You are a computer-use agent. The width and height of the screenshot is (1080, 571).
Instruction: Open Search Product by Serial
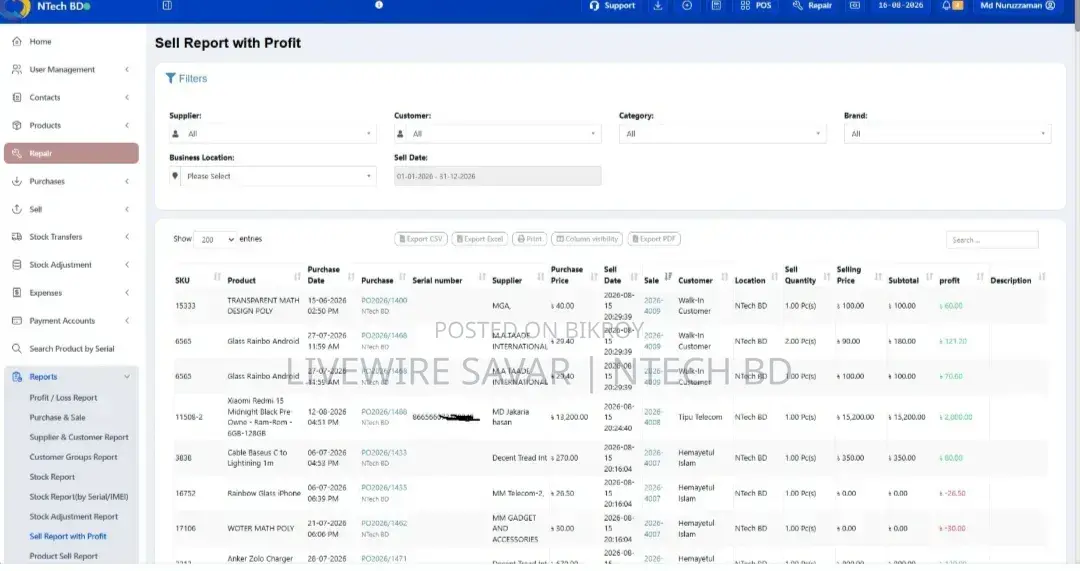coord(71,349)
